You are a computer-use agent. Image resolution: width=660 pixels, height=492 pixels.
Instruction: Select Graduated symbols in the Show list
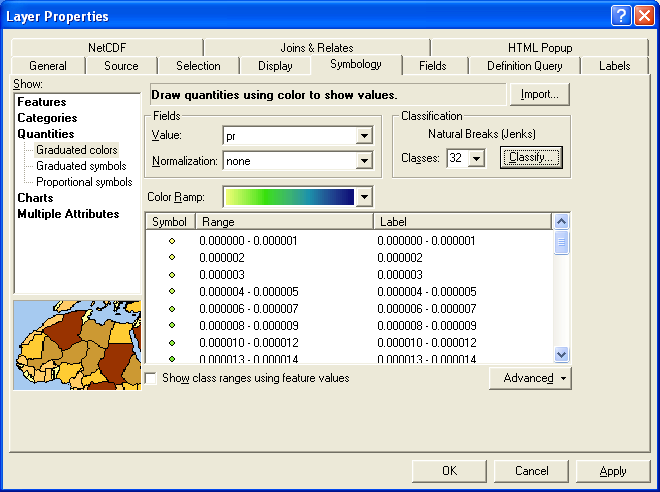(81, 166)
